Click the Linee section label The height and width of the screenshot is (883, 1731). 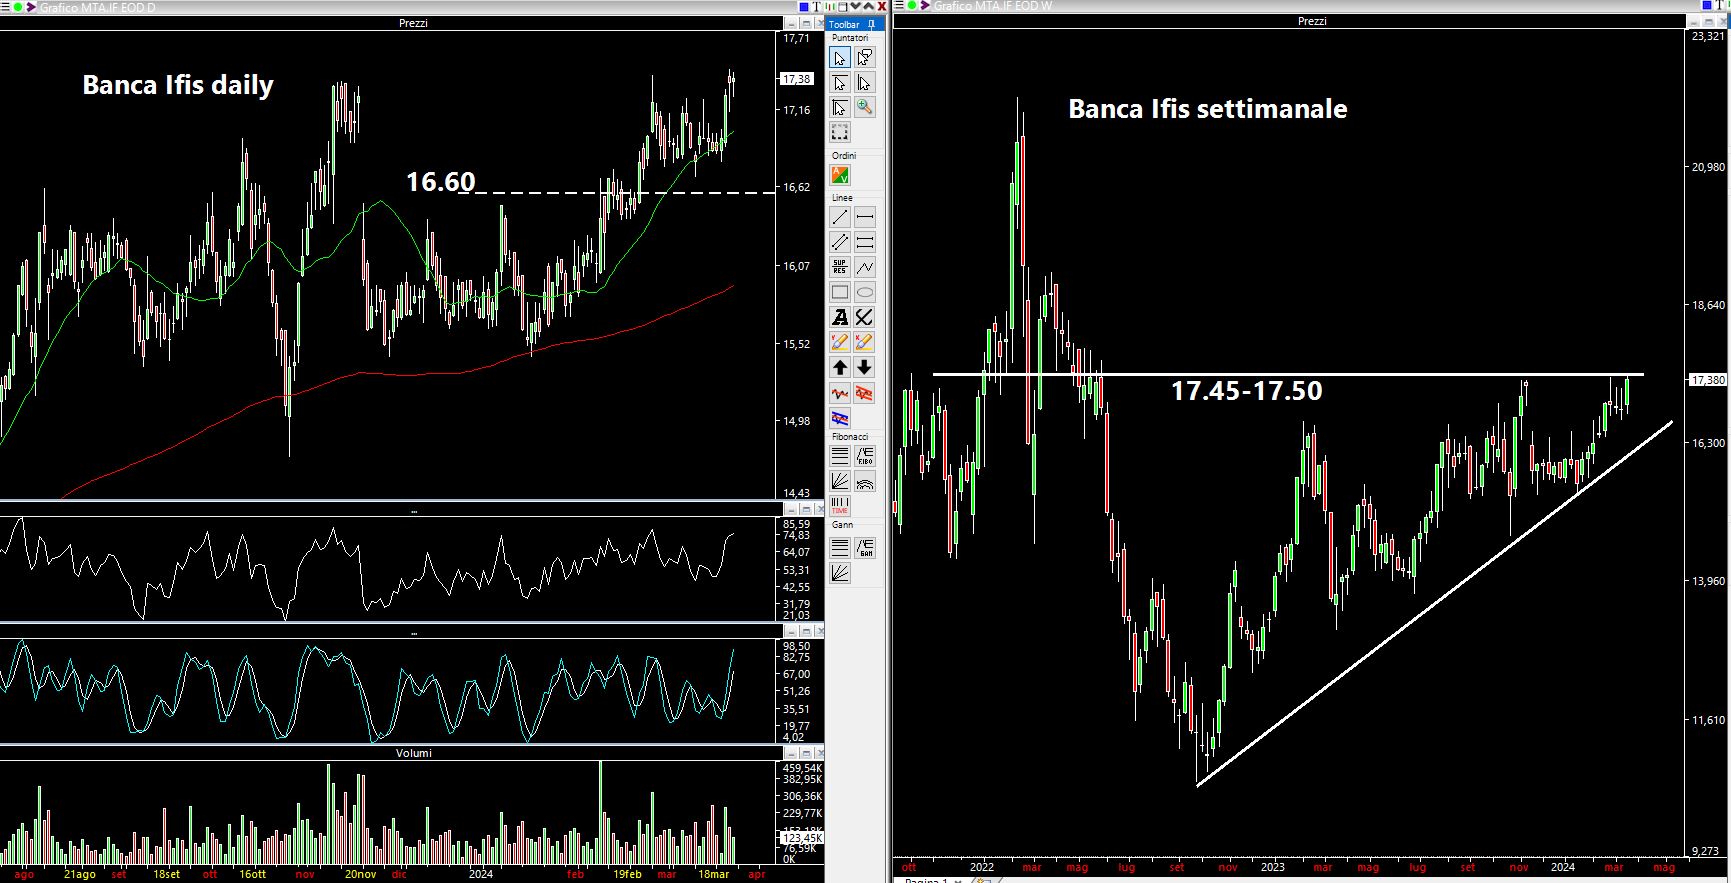[843, 197]
